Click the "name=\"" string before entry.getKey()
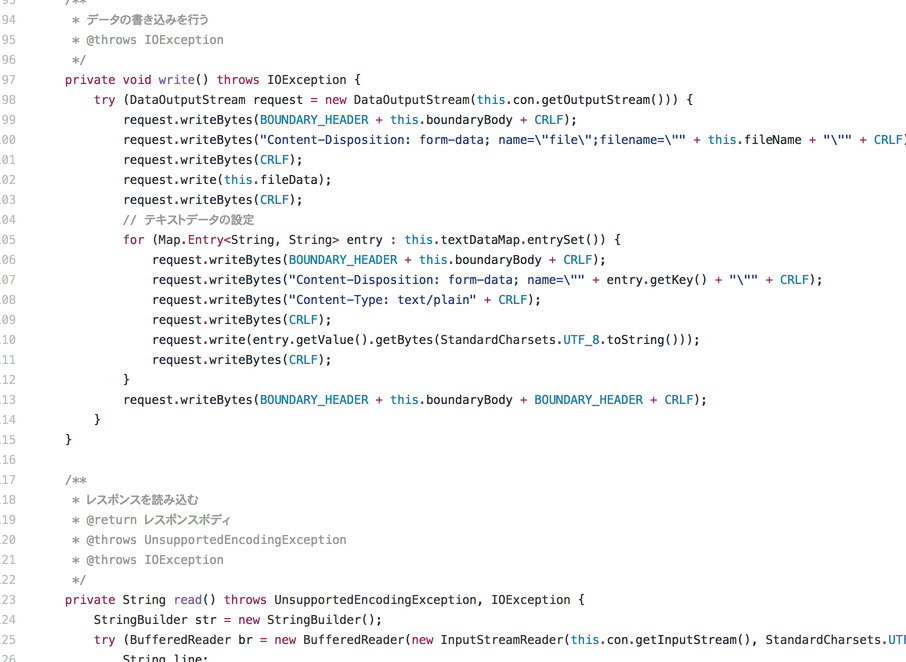The height and width of the screenshot is (662, 906). coord(436,280)
